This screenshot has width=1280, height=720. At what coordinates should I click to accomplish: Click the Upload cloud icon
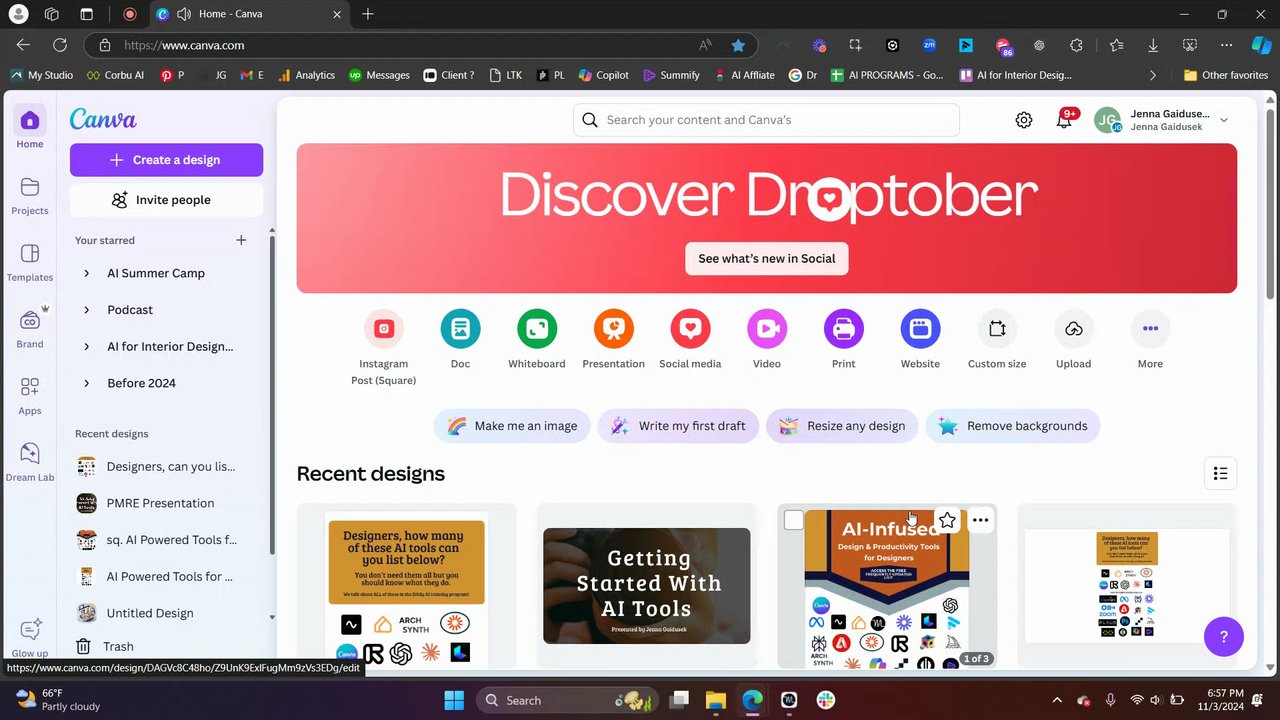point(1074,329)
